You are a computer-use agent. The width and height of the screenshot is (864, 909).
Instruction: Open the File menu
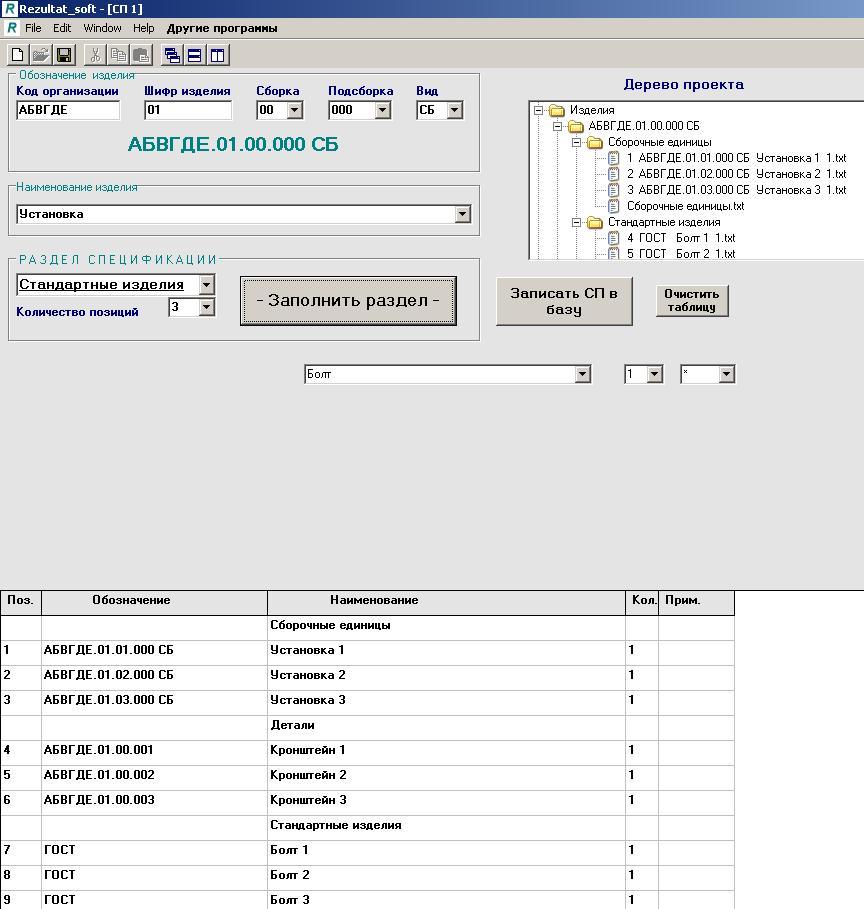pyautogui.click(x=33, y=28)
